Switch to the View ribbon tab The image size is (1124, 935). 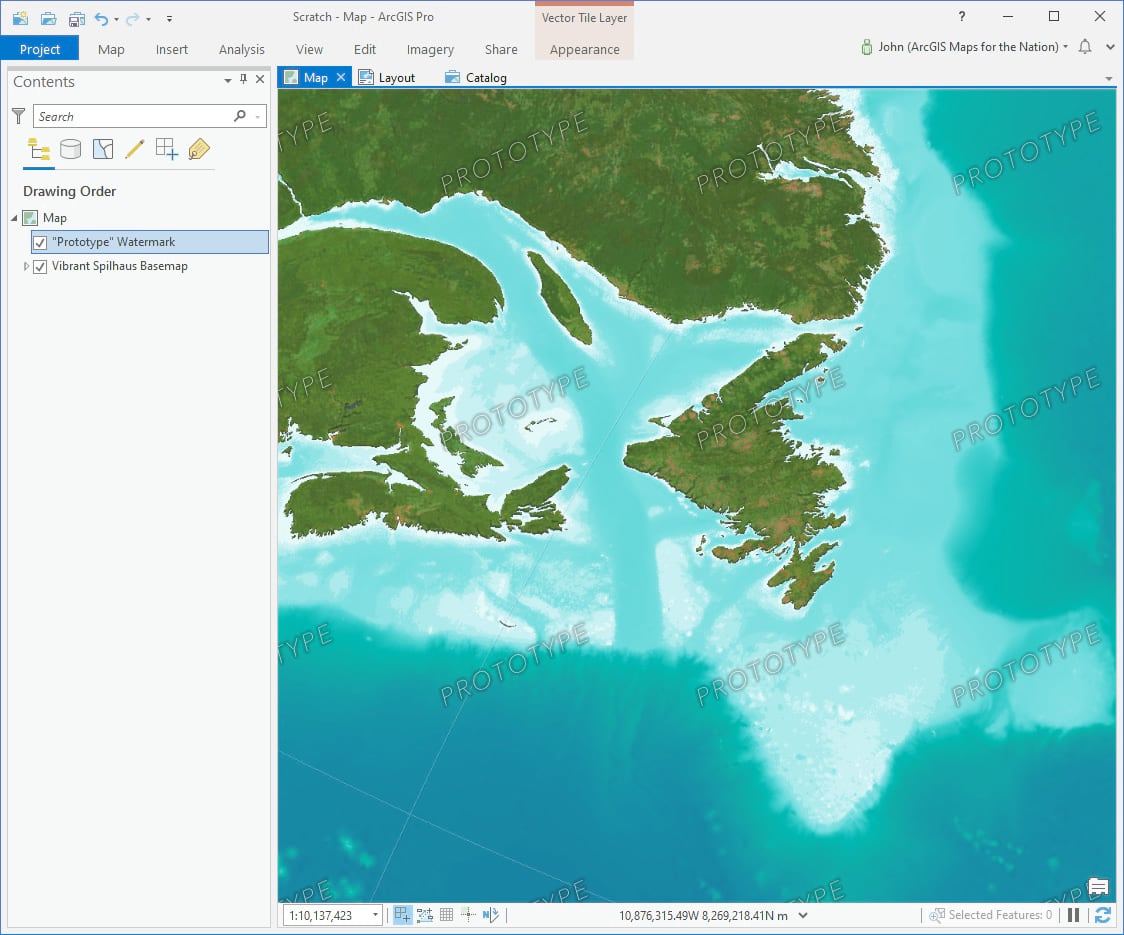pos(309,49)
